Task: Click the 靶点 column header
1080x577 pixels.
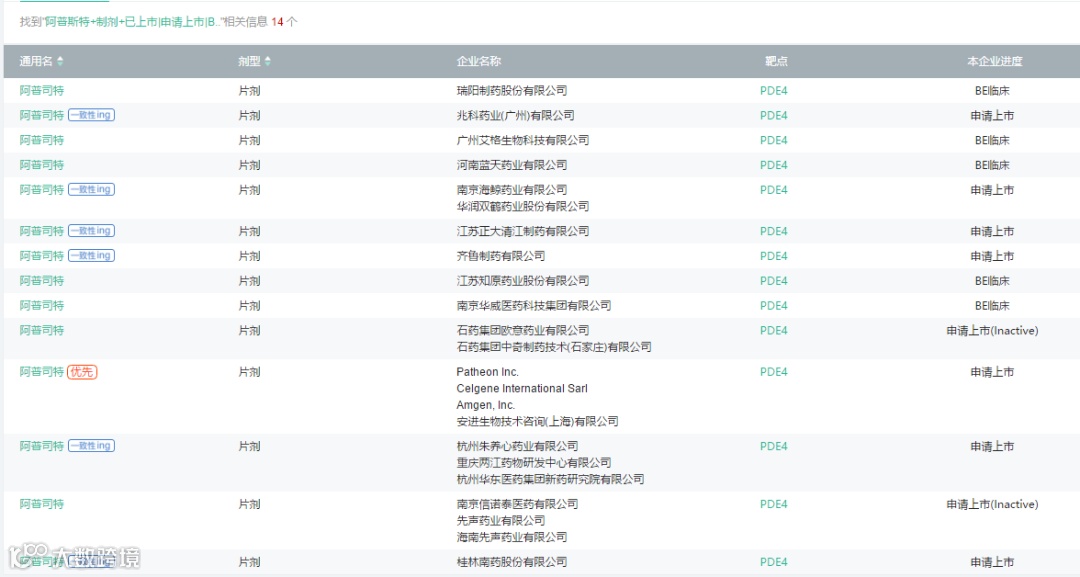Action: [776, 61]
